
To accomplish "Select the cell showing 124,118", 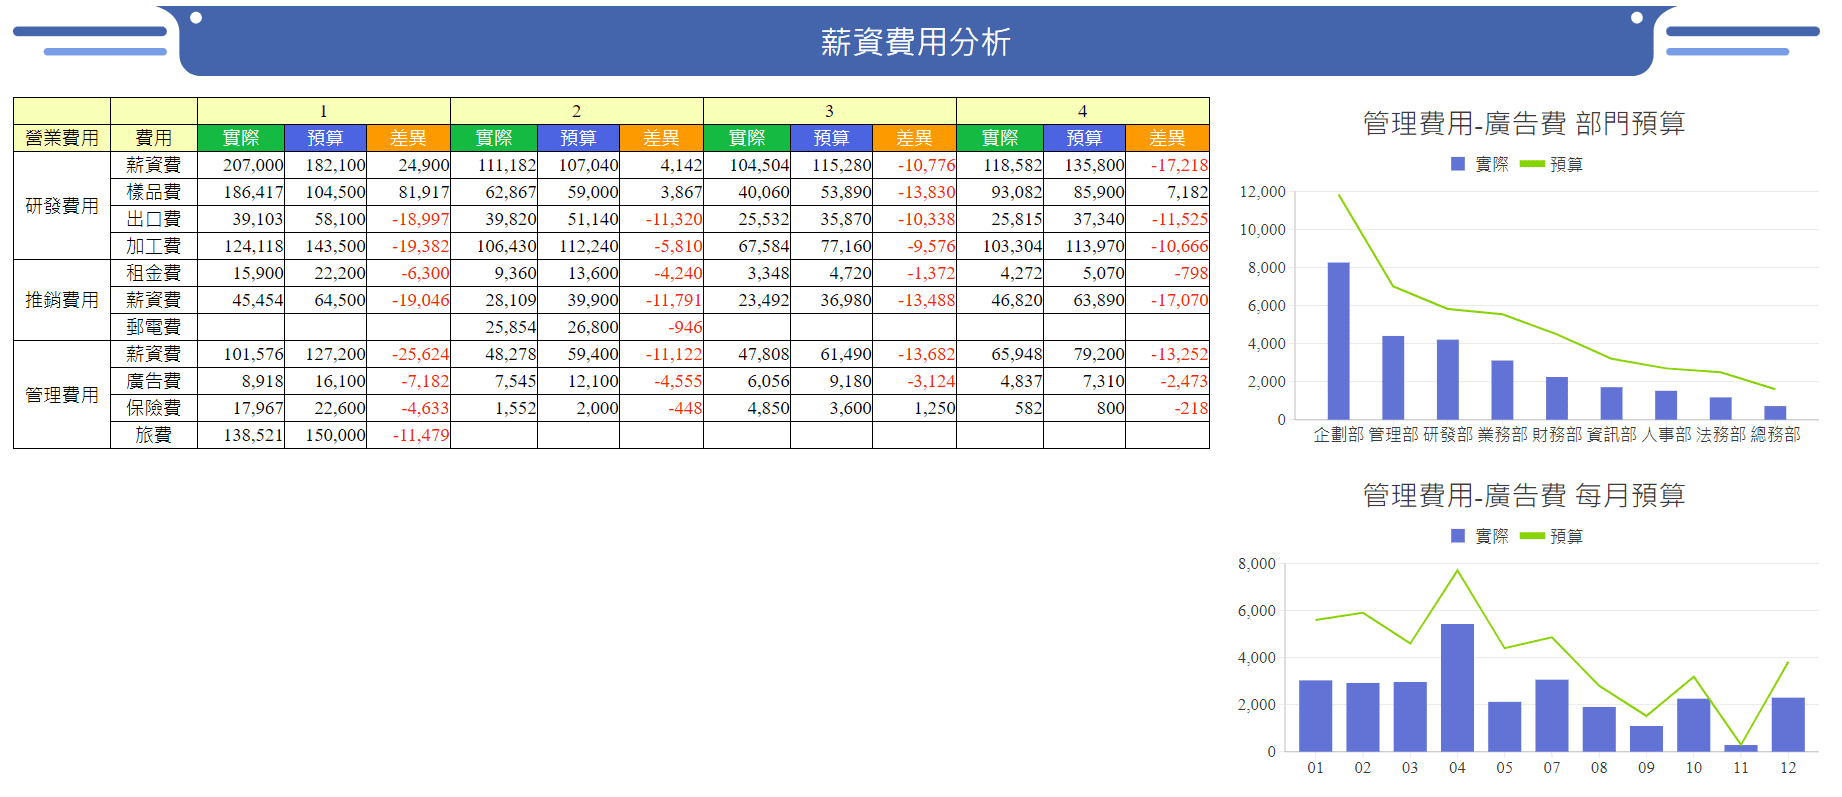I will (241, 246).
